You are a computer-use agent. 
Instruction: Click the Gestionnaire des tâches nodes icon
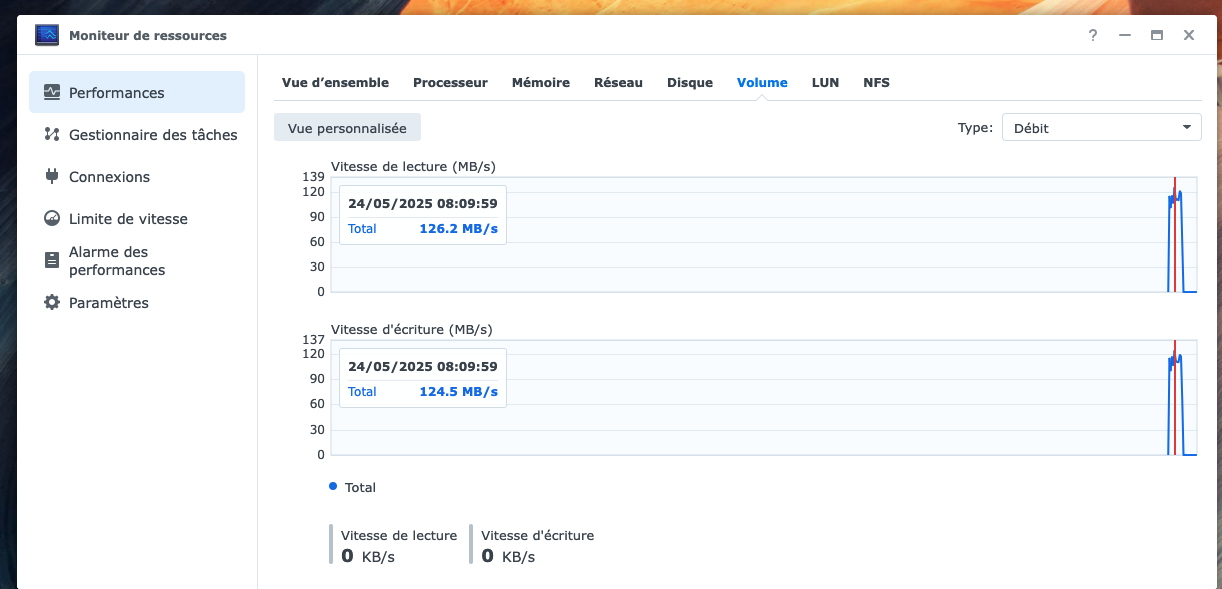pos(52,134)
